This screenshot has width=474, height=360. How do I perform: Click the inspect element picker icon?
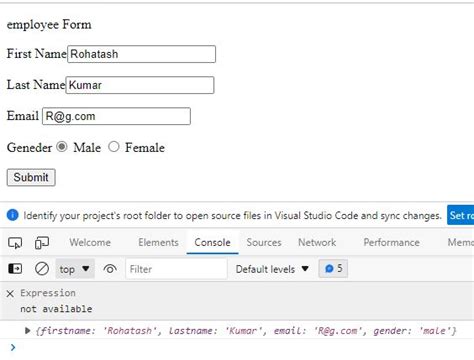[15, 243]
